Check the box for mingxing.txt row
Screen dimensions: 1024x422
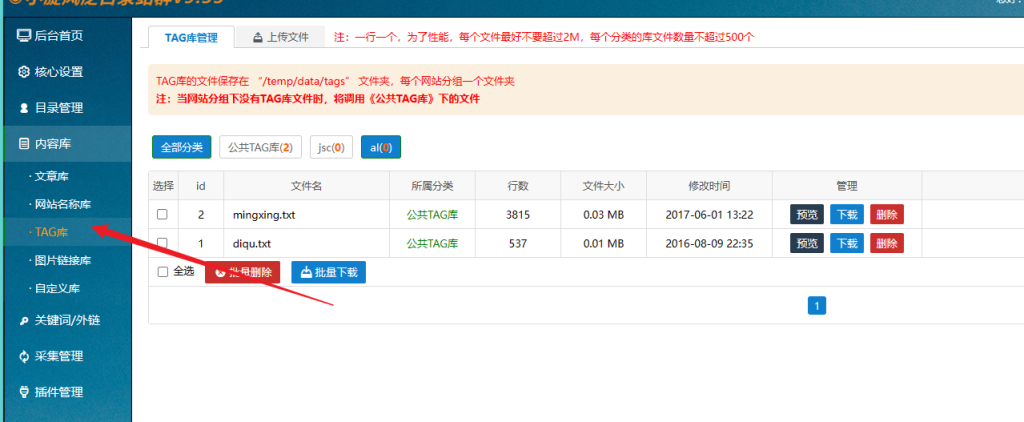point(162,215)
